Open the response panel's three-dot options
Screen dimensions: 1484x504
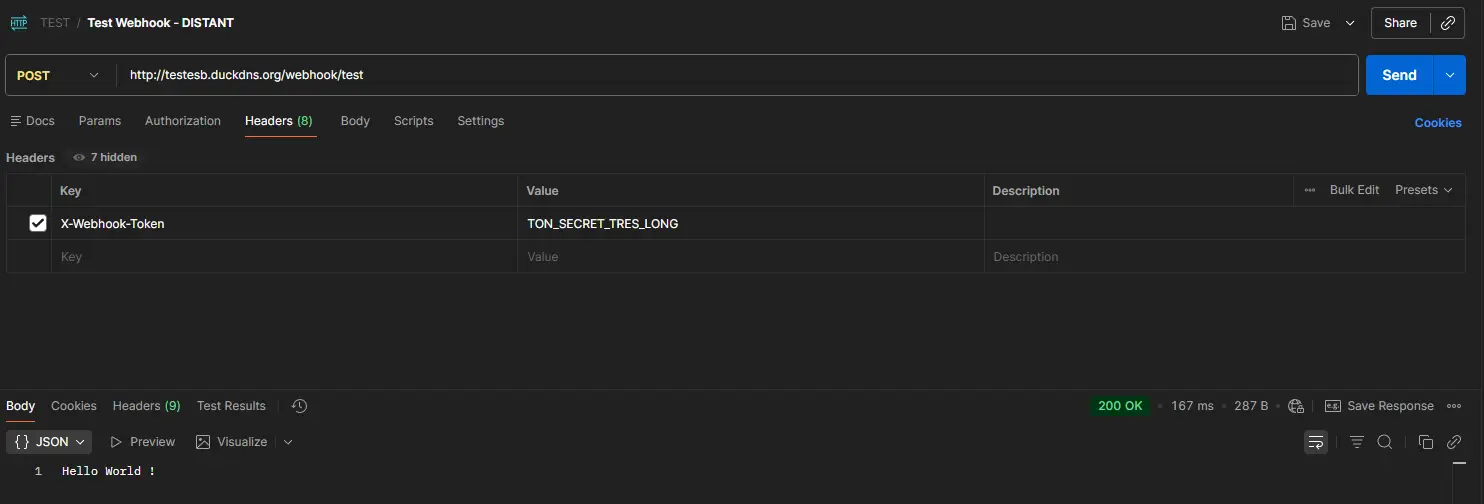coord(1454,406)
